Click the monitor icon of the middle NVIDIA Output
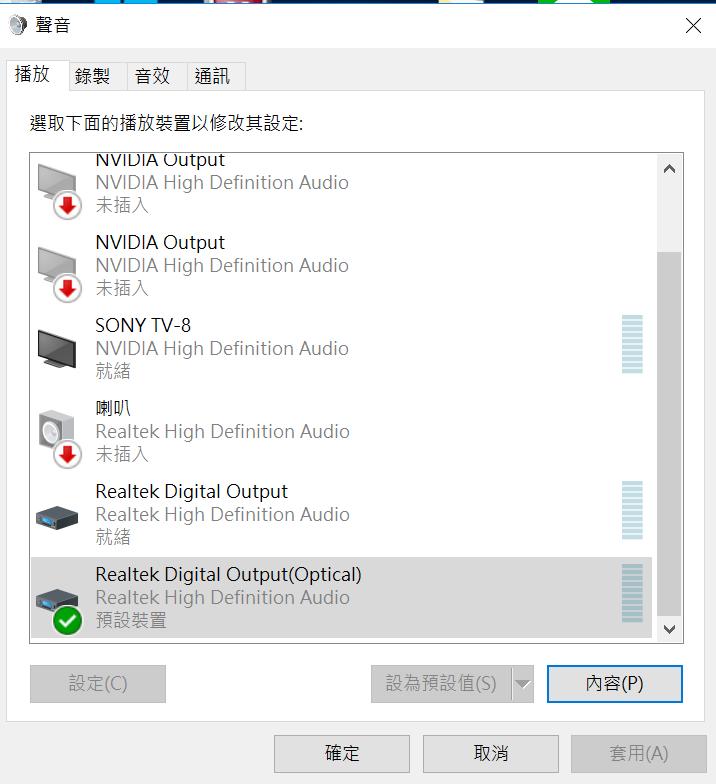 tap(60, 274)
